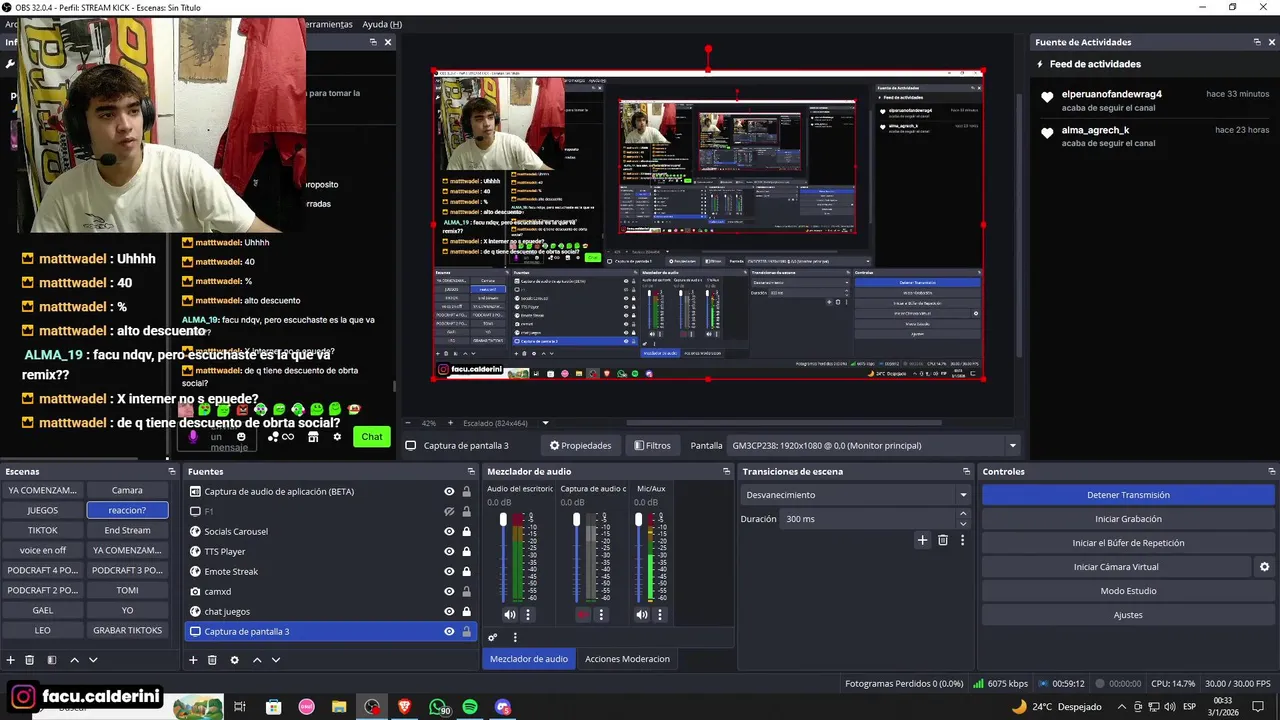
Task: Open the Ayuda (H) menu
Action: click(x=382, y=24)
